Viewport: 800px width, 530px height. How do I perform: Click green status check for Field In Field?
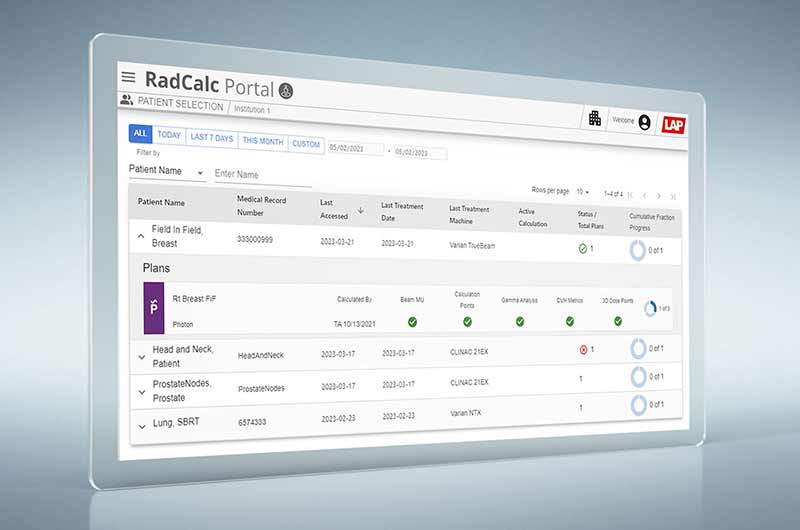583,249
